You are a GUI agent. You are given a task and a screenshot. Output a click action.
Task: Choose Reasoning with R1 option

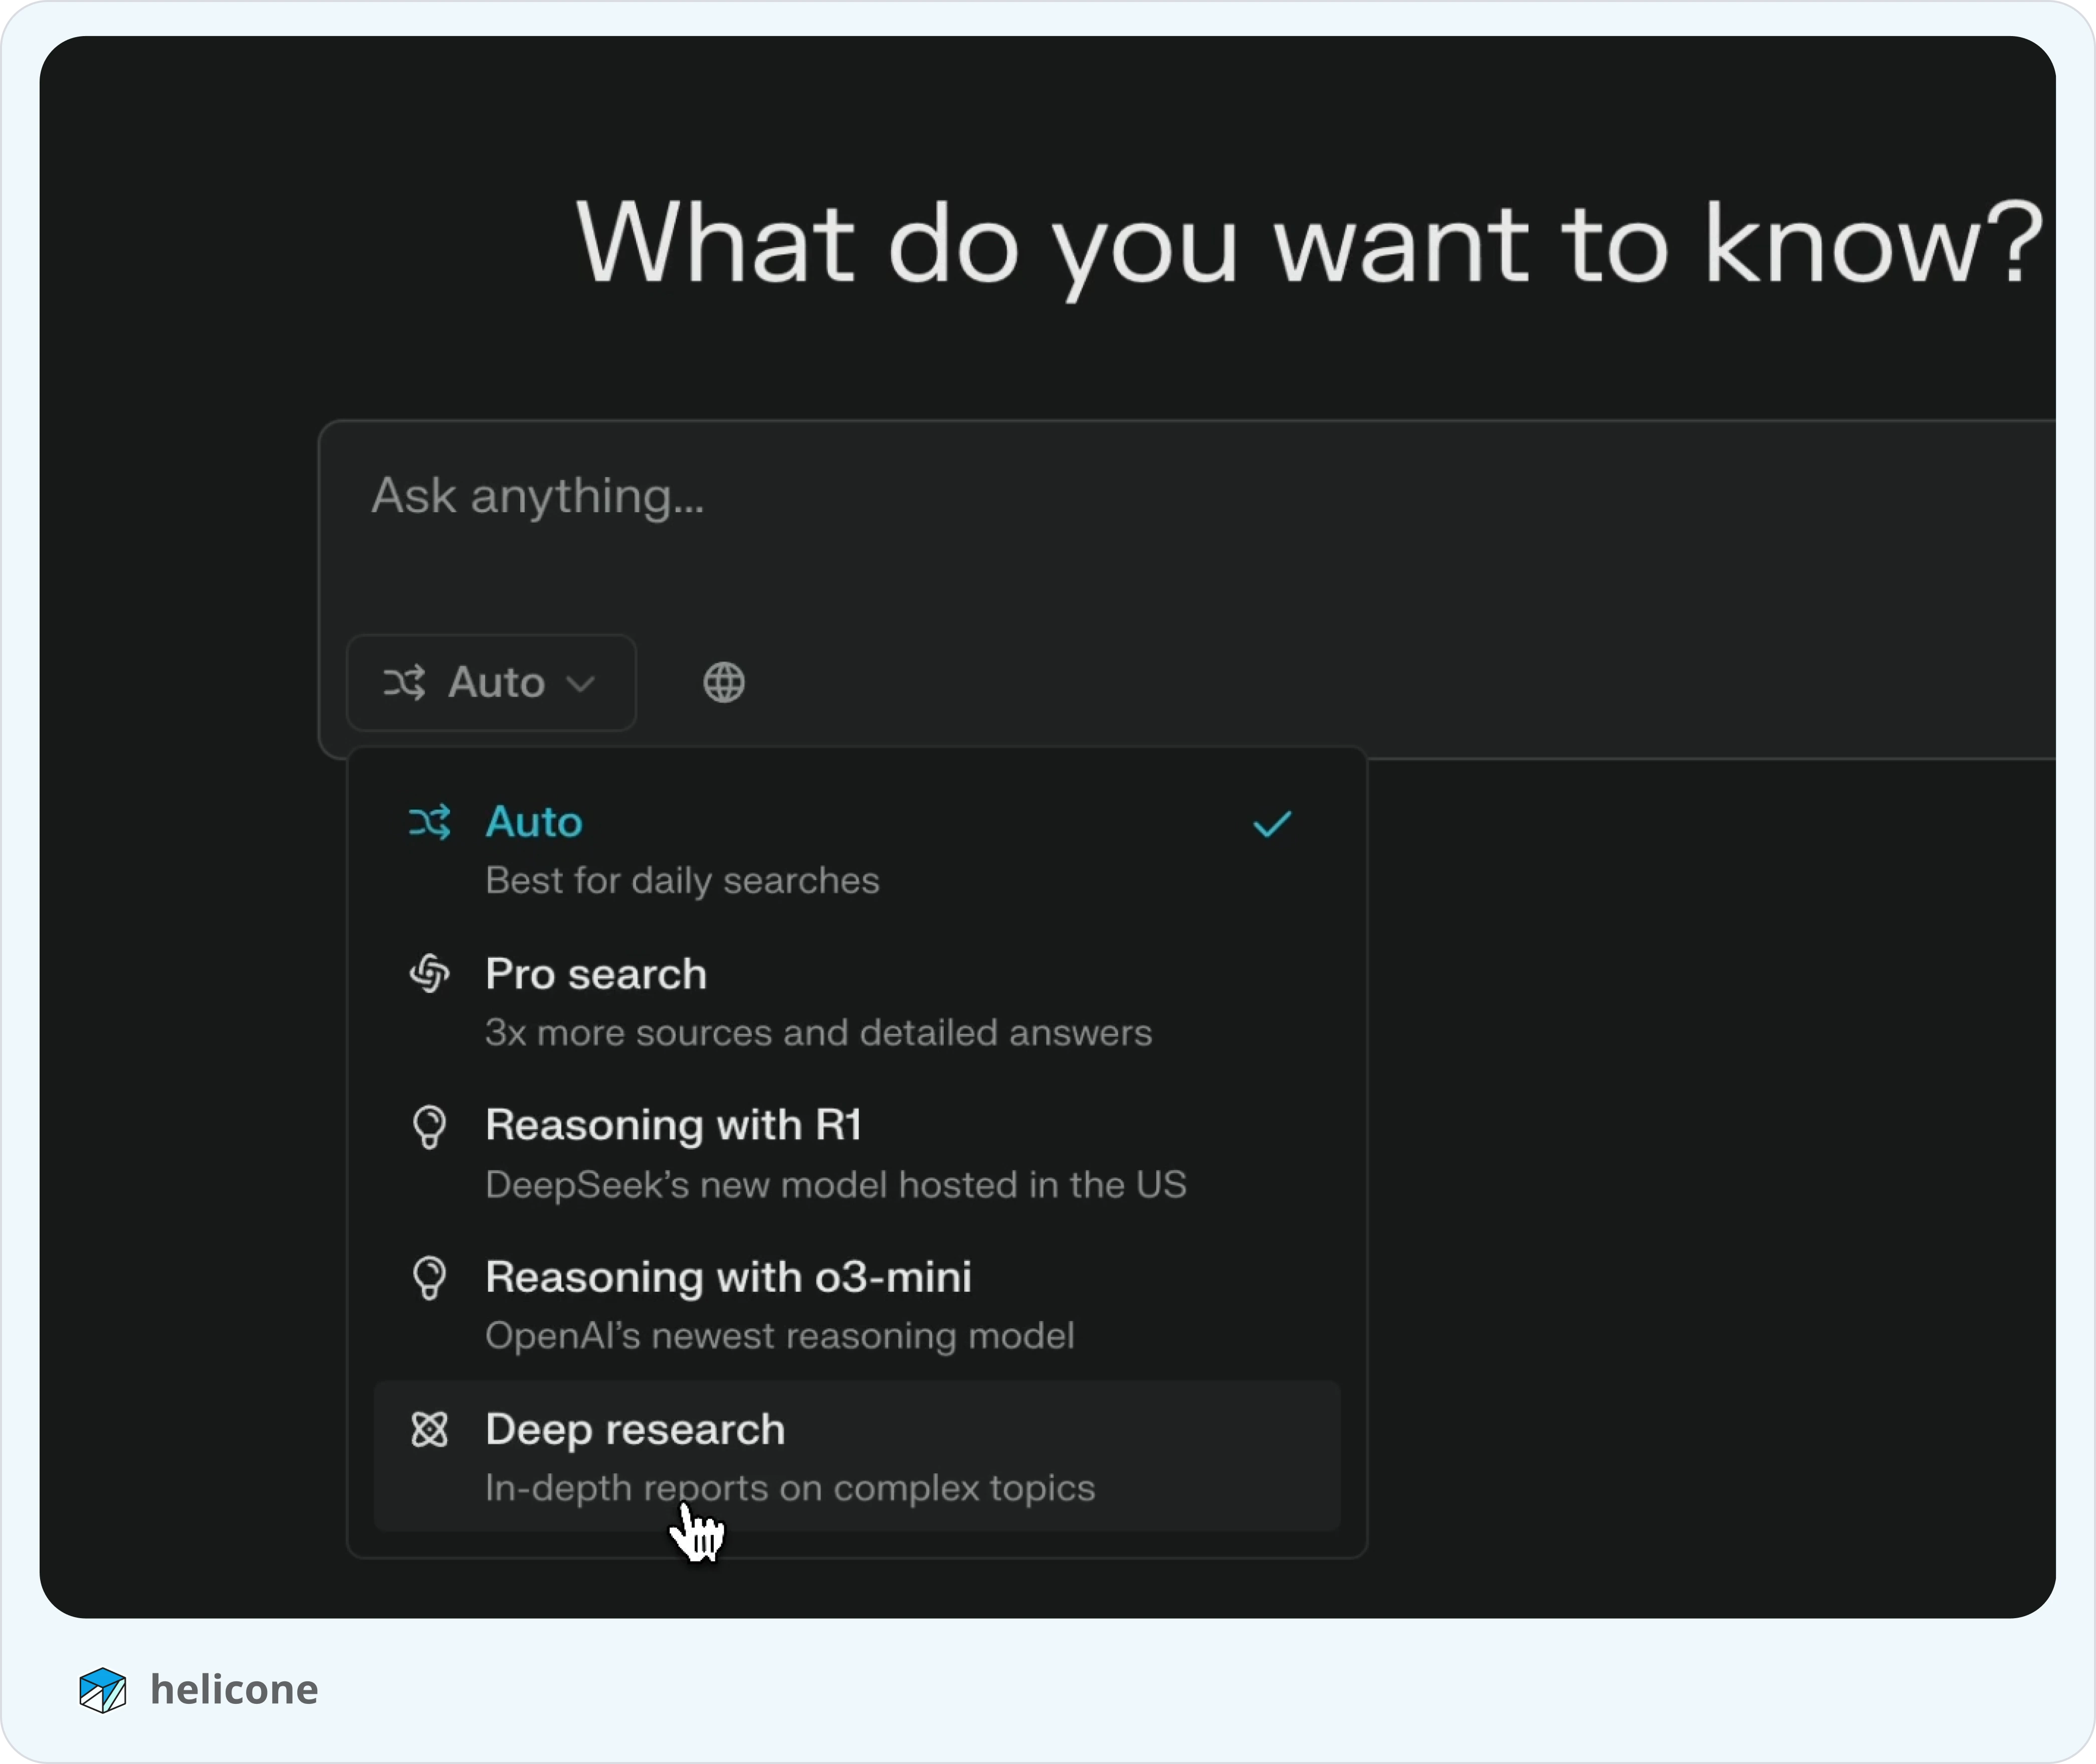[857, 1153]
